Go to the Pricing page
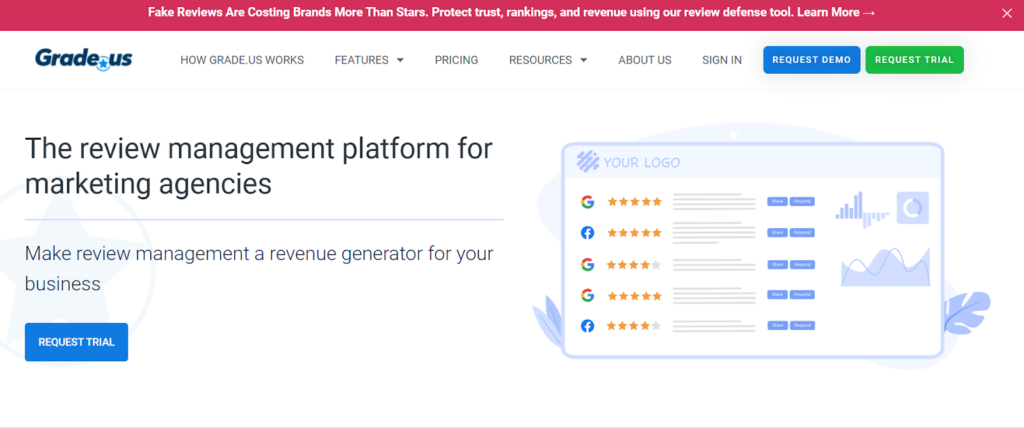This screenshot has width=1024, height=428. [456, 60]
